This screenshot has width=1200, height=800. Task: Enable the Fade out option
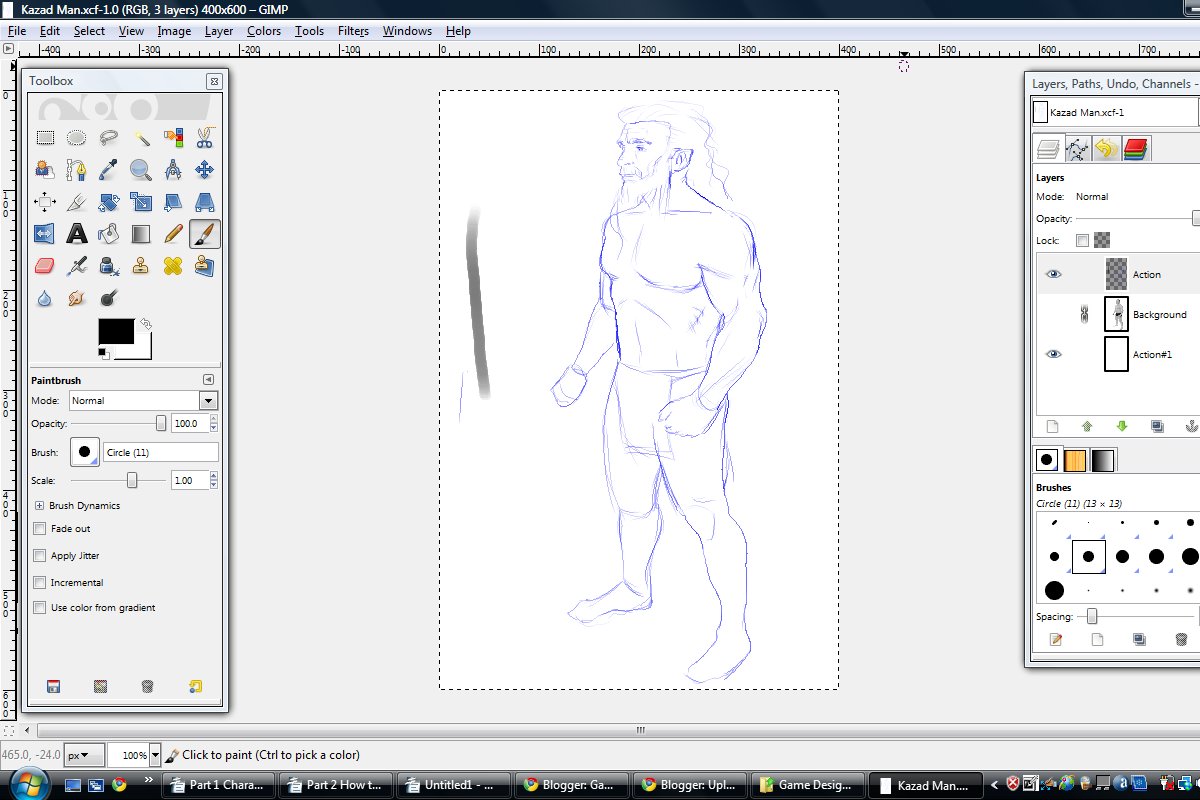coord(40,529)
